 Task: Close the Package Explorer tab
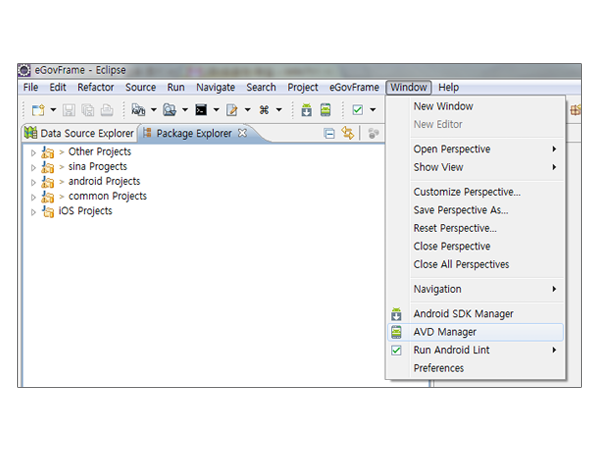tap(242, 133)
